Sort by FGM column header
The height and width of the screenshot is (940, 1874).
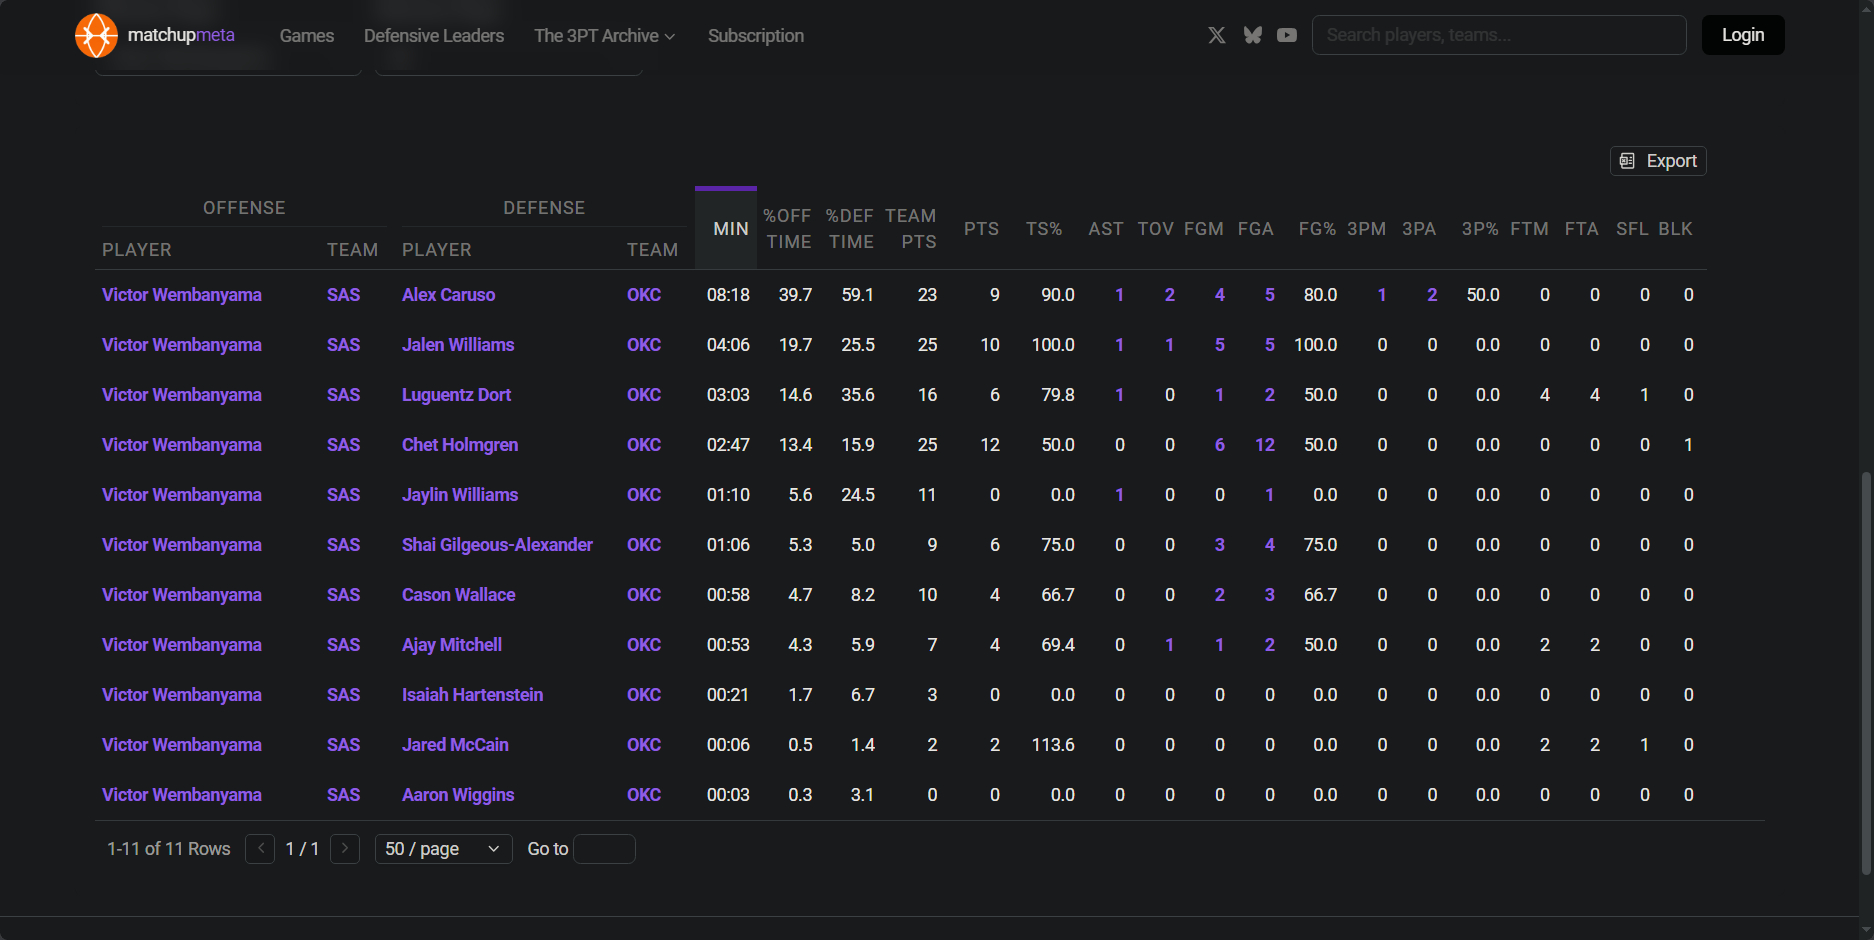pyautogui.click(x=1204, y=229)
